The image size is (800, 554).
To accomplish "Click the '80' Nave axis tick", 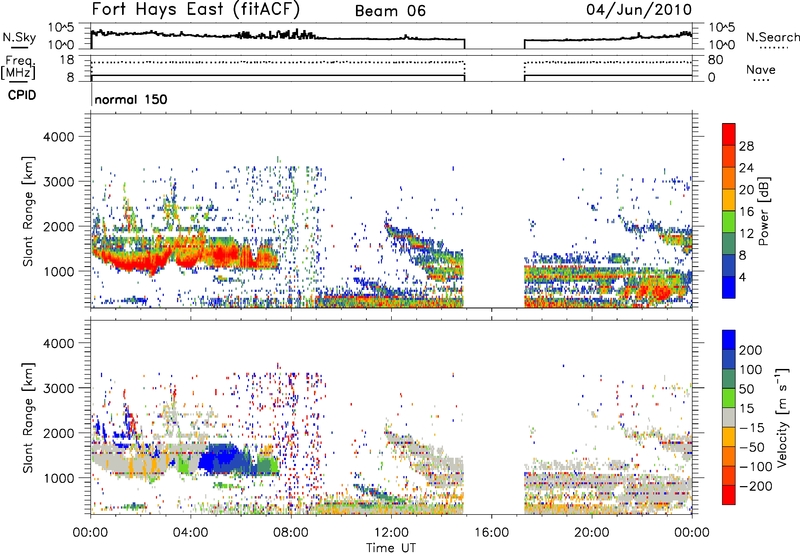I will [715, 60].
